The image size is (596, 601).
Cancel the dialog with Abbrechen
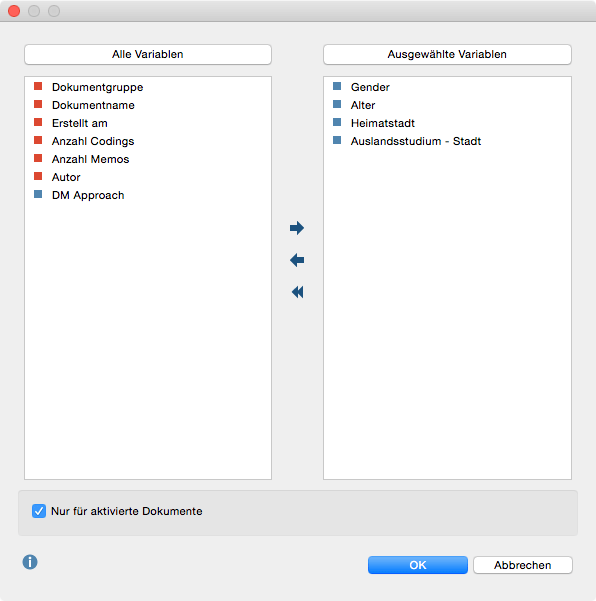coord(523,565)
